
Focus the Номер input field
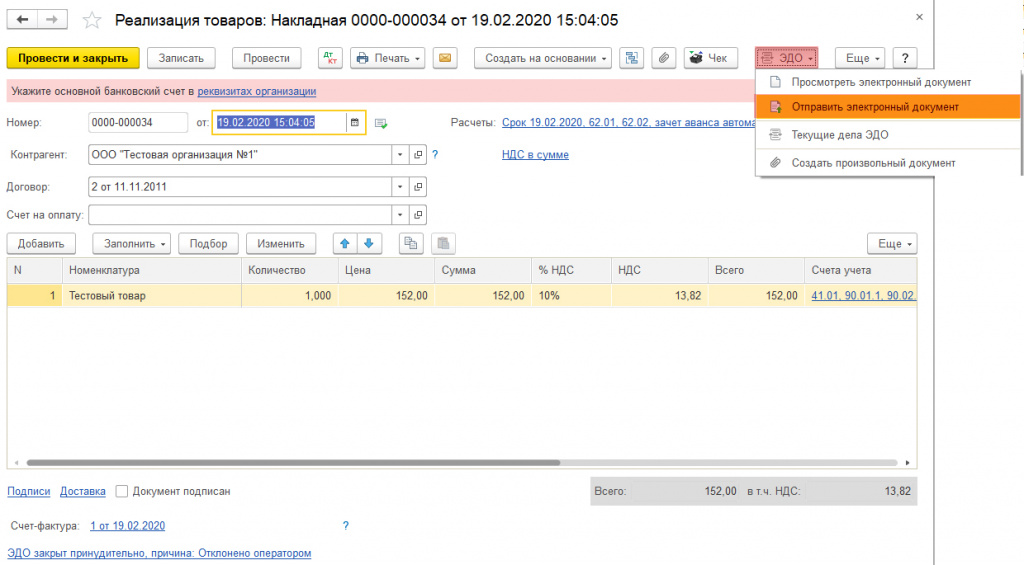pyautogui.click(x=138, y=122)
